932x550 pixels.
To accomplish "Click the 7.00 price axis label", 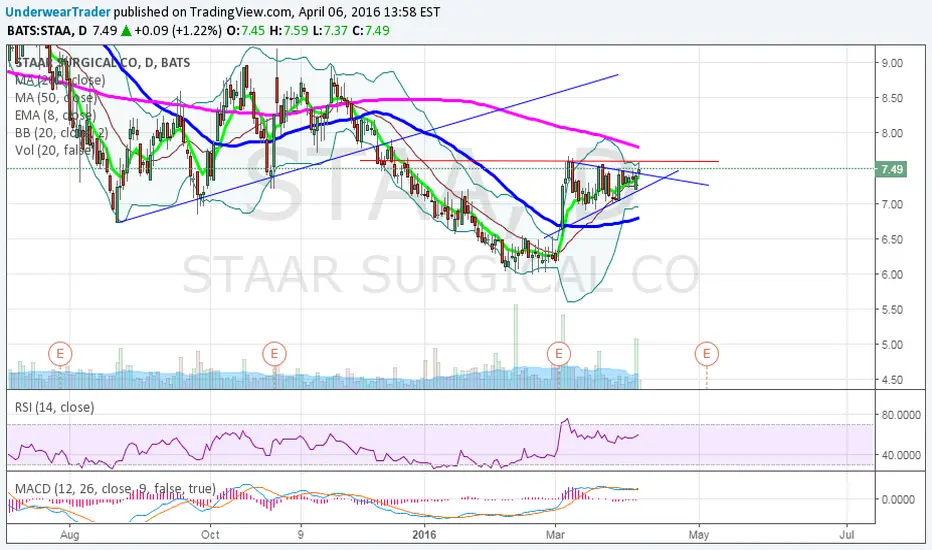I will (x=892, y=204).
